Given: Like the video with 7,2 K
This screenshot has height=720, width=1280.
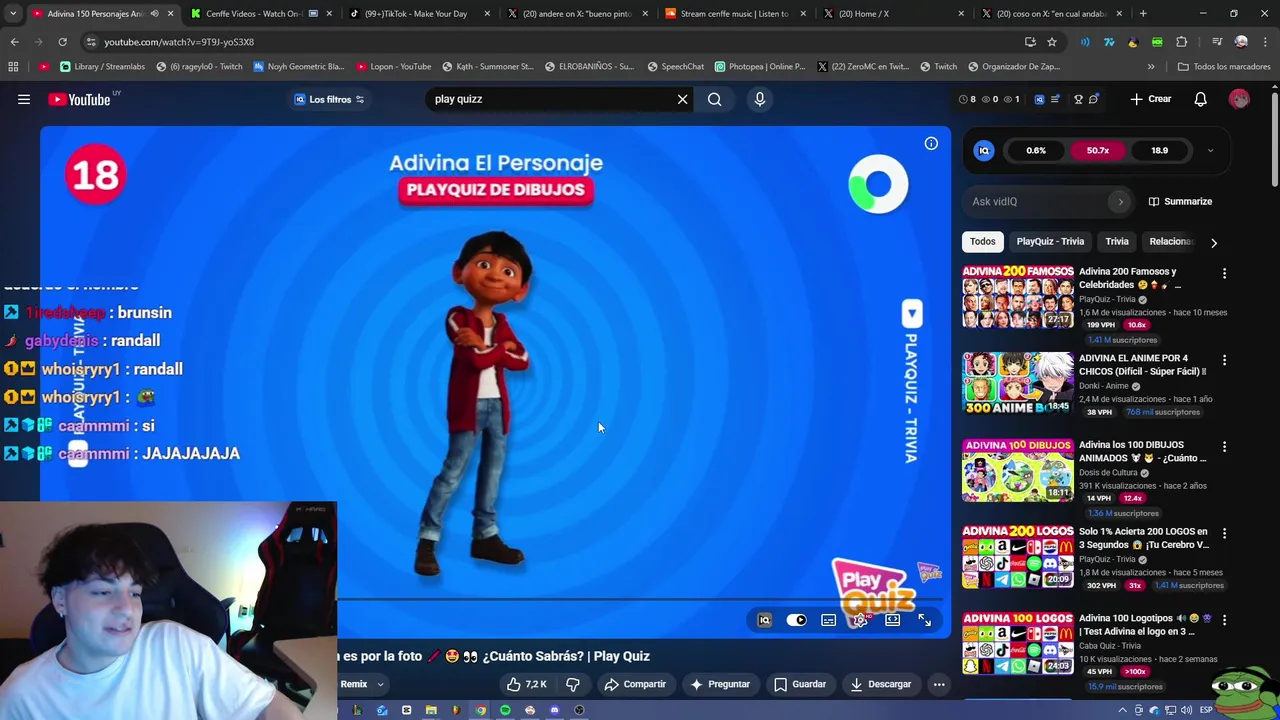Looking at the screenshot, I should 525,684.
